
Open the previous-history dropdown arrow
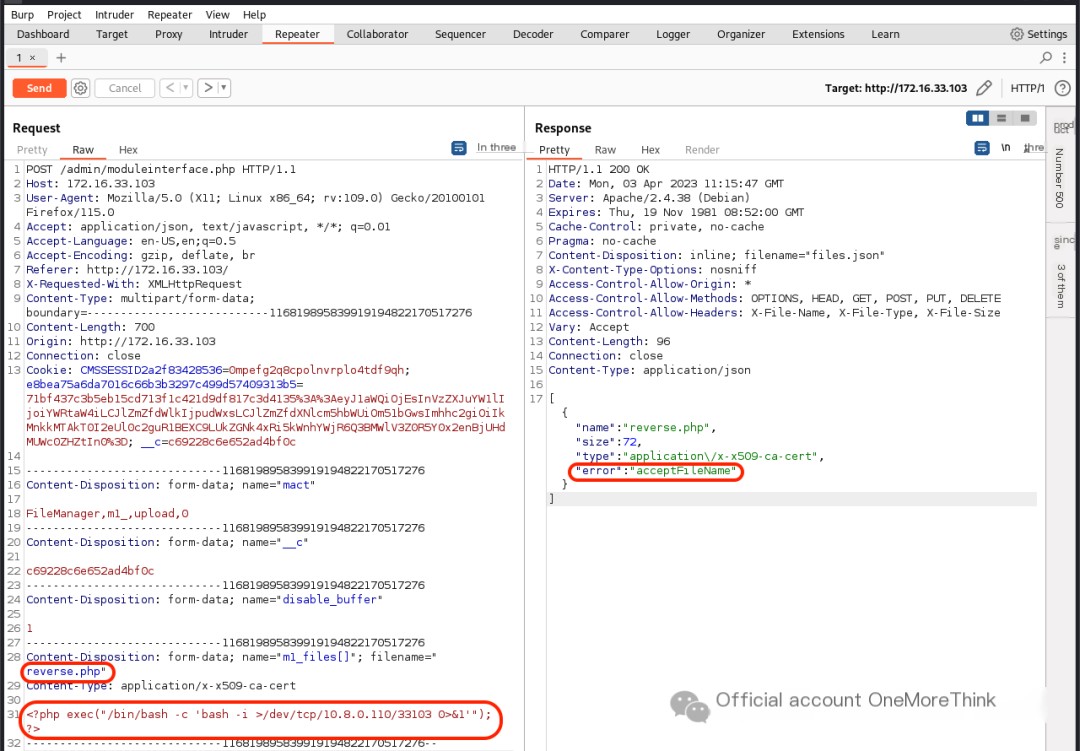(185, 88)
